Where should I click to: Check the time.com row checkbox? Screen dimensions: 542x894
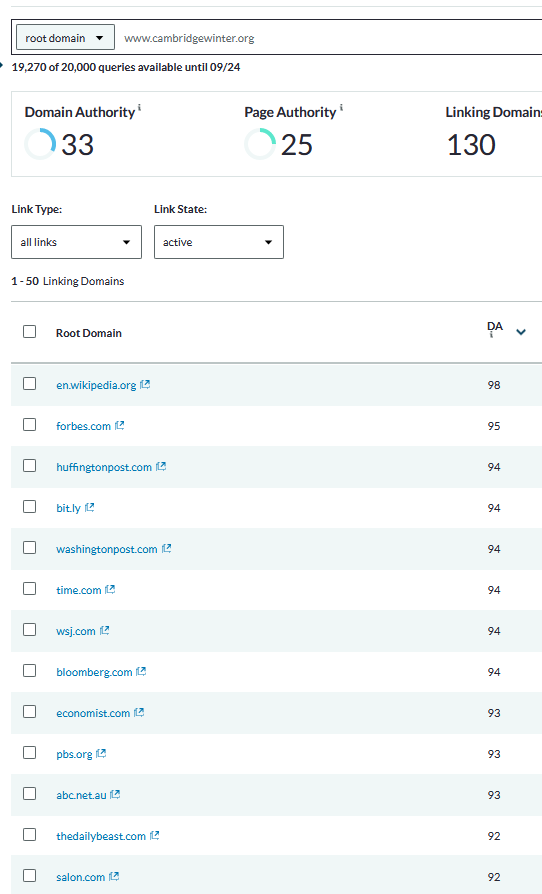click(x=30, y=588)
